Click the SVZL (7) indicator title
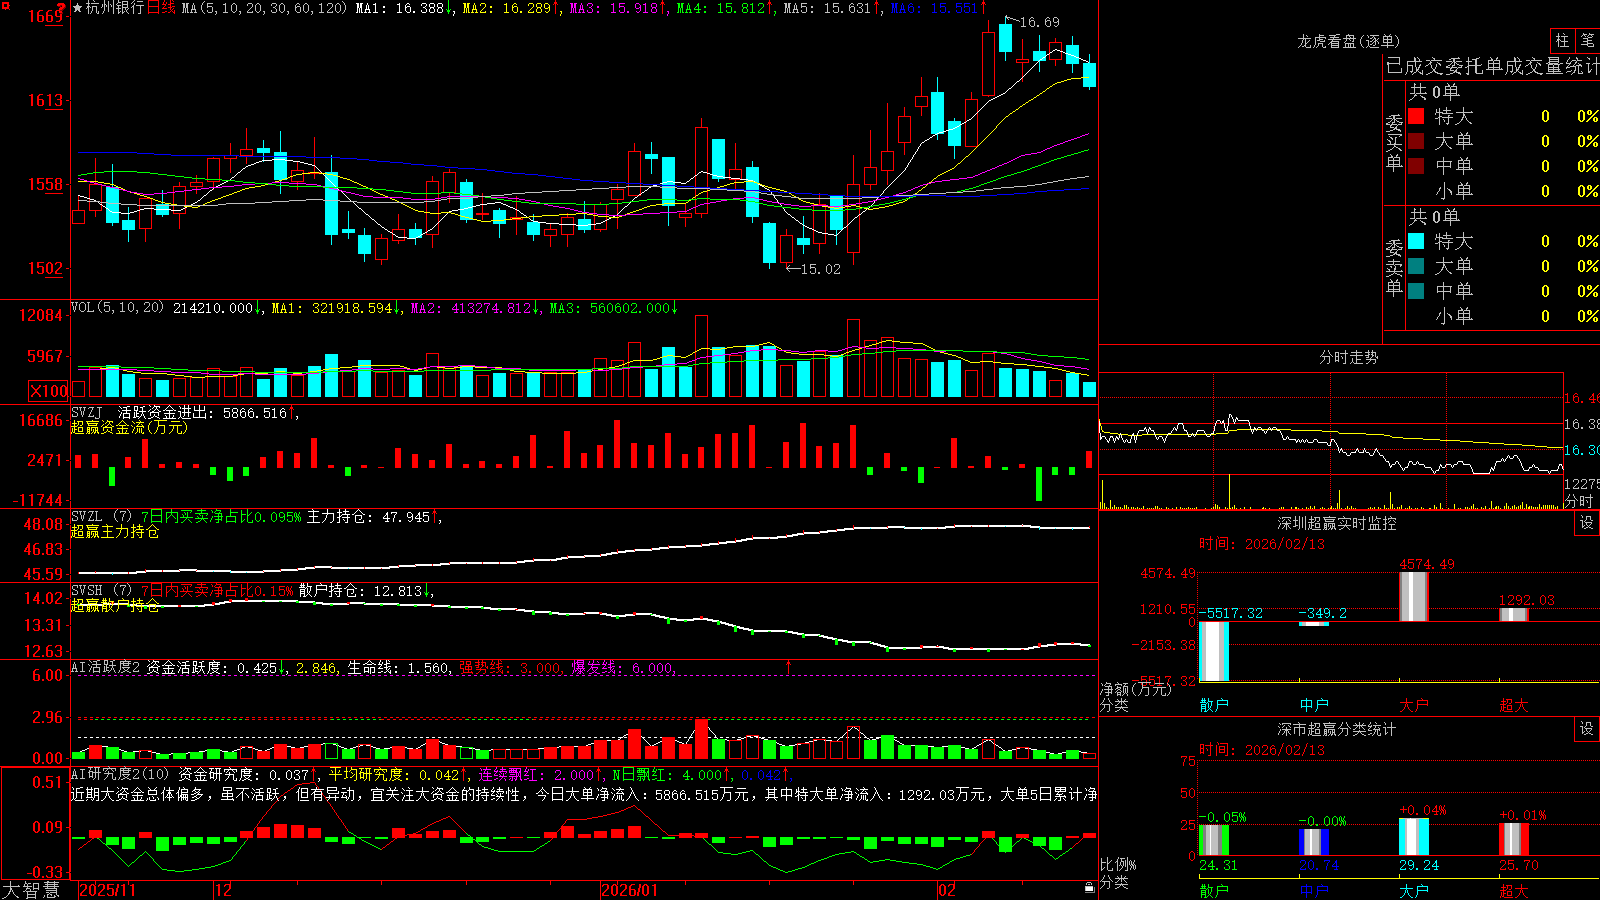This screenshot has height=900, width=1600. tap(101, 517)
